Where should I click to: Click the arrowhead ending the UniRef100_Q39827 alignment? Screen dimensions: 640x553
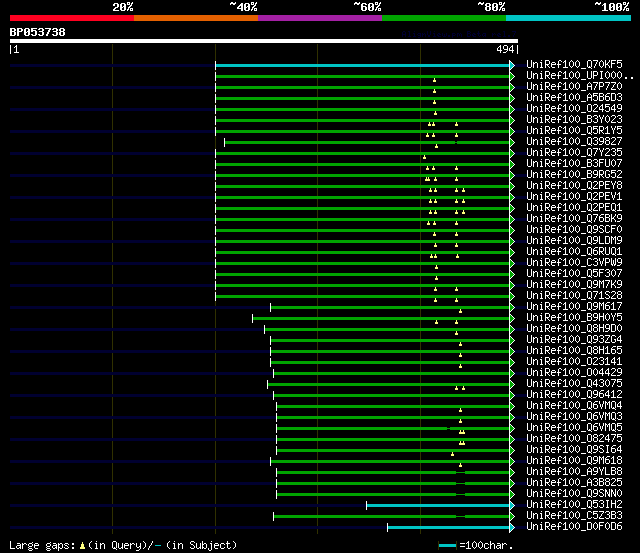click(512, 142)
